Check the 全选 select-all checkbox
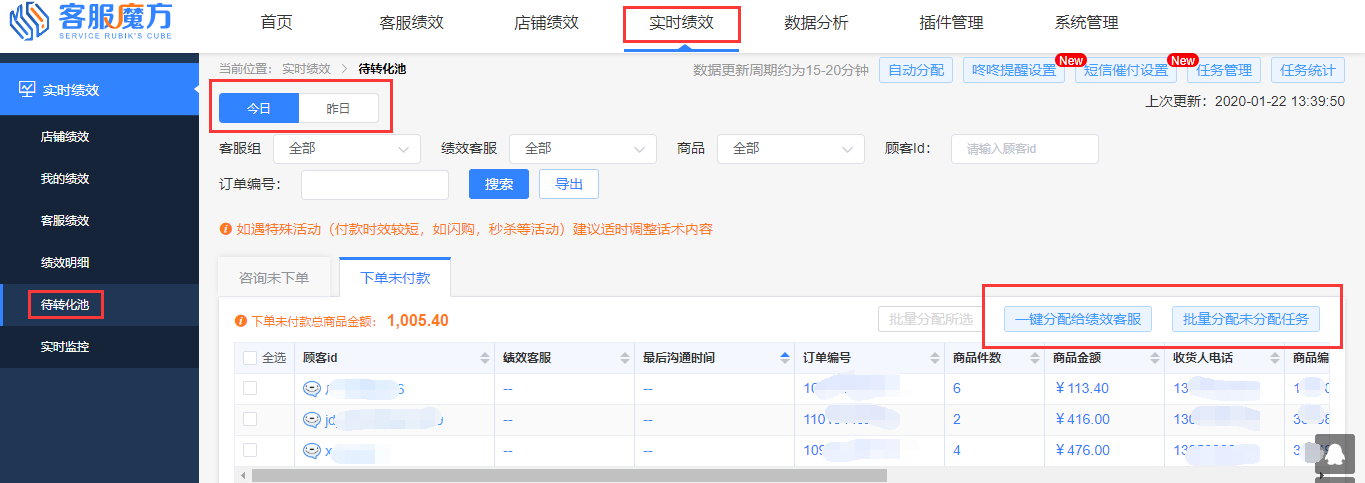Viewport: 1365px width, 483px height. [250, 358]
